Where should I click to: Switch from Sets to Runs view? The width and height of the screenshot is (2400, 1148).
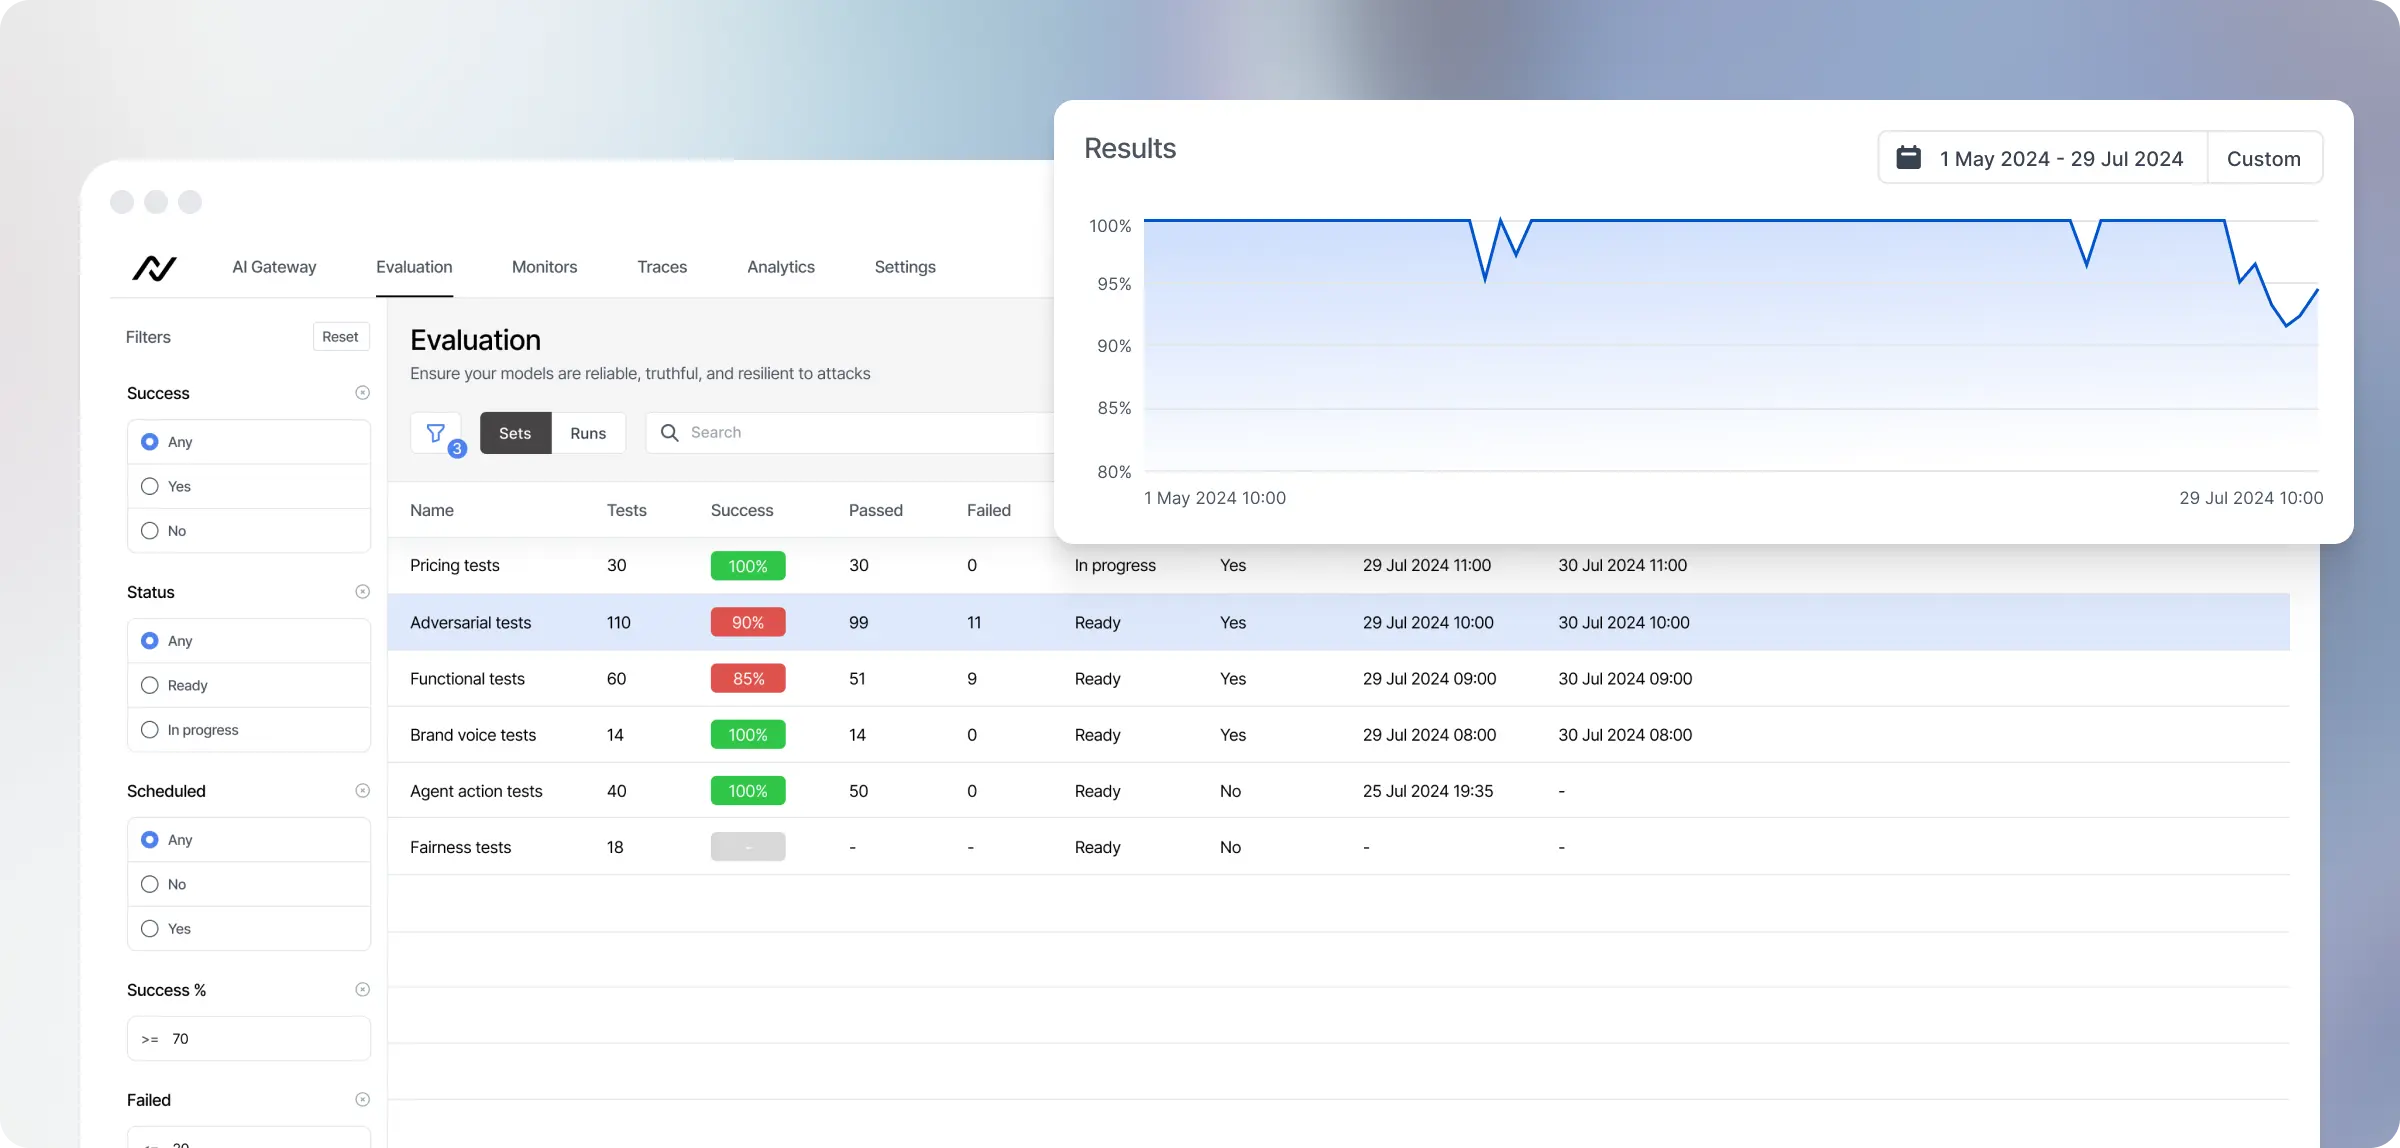point(588,432)
